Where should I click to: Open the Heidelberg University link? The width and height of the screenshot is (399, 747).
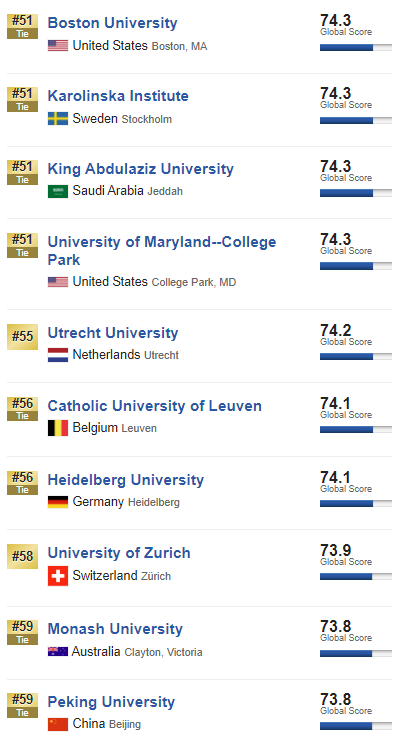(126, 480)
